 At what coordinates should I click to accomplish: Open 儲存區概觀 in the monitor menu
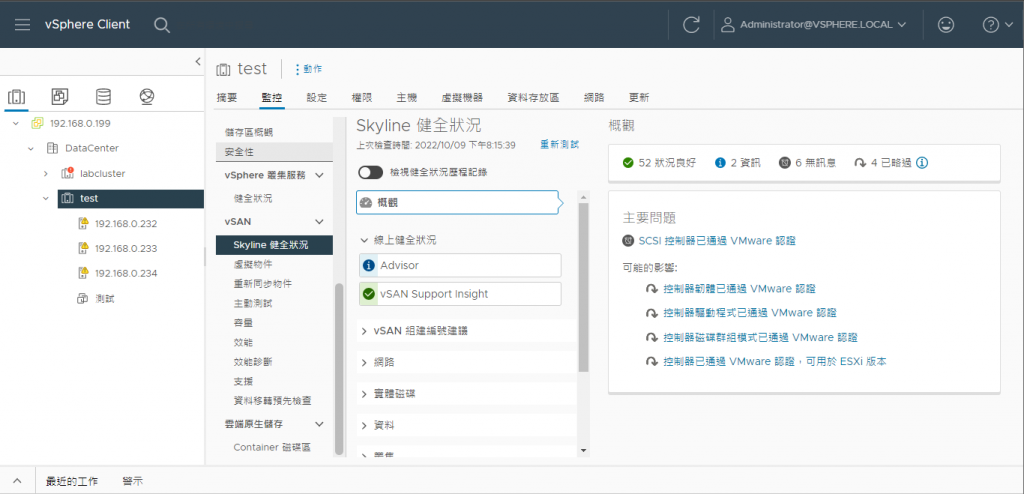tap(249, 132)
